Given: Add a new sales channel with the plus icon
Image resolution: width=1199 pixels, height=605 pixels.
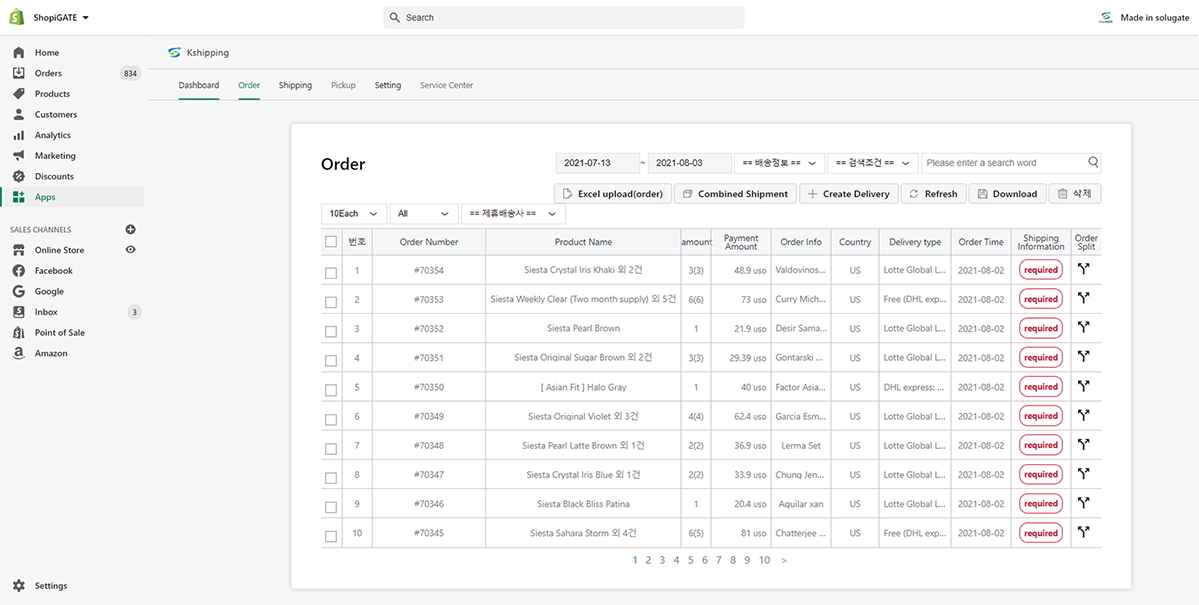Looking at the screenshot, I should tap(130, 229).
